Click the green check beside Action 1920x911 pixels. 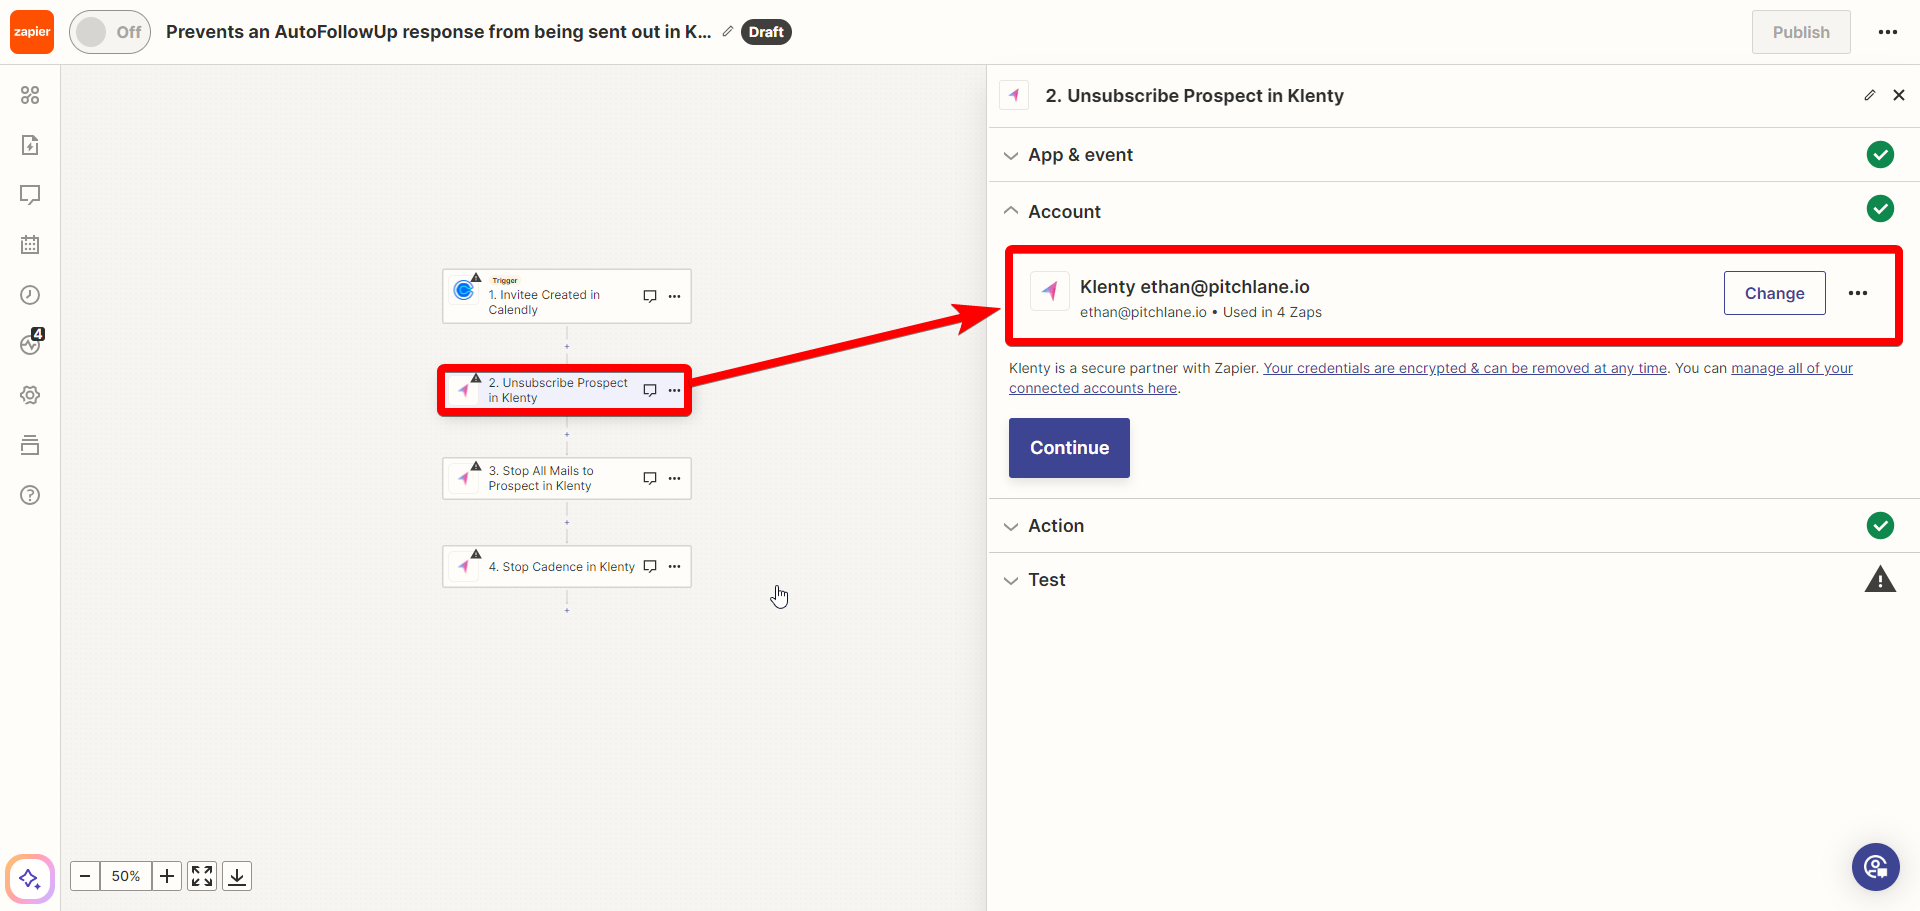[1880, 525]
